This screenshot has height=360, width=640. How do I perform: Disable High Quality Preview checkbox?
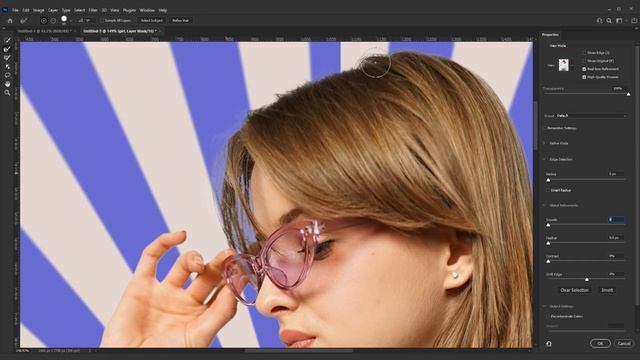(584, 77)
